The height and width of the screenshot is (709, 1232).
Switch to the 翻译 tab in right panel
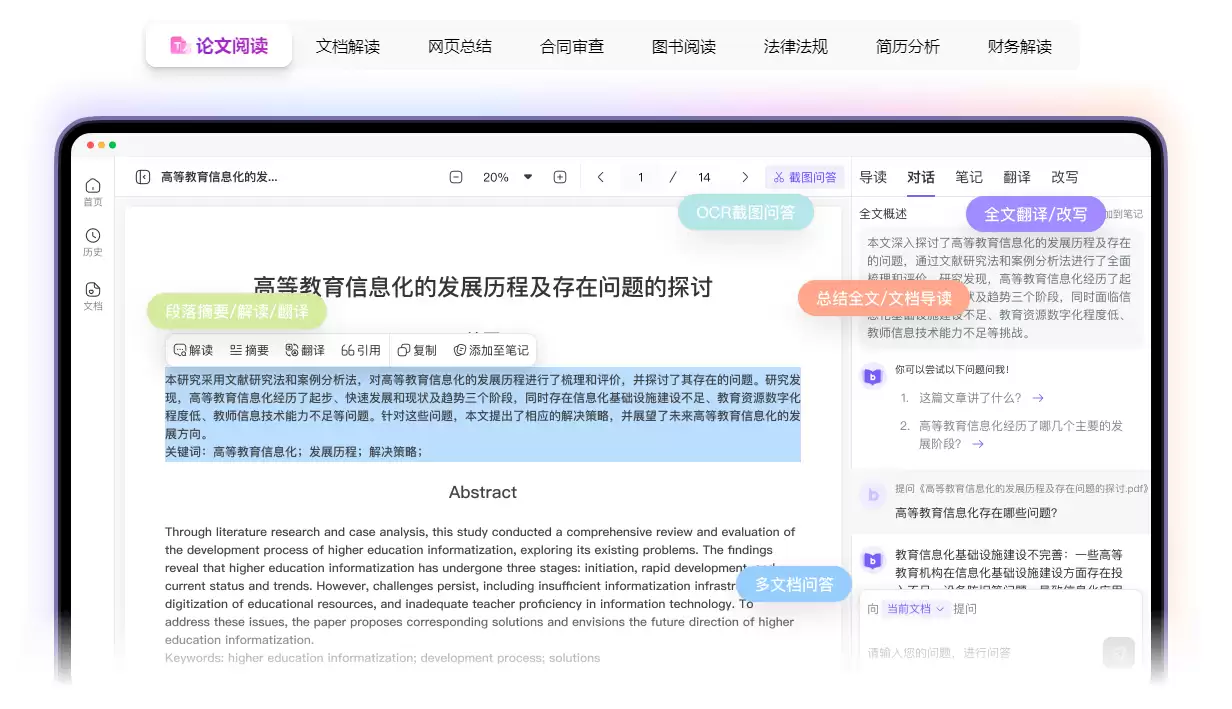pyautogui.click(x=1016, y=177)
